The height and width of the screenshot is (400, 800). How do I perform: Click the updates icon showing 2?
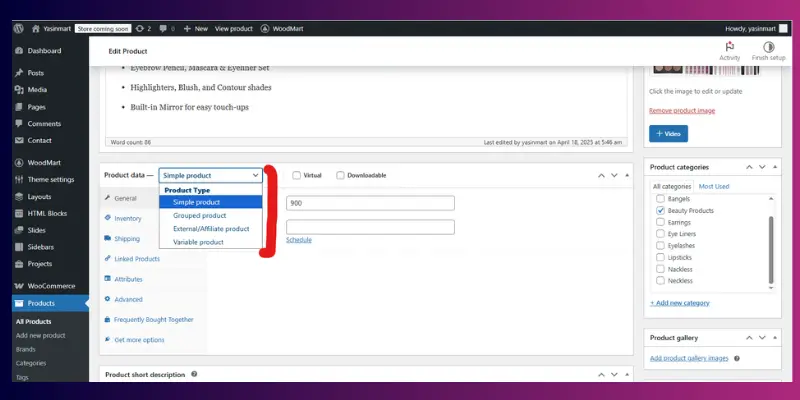[140, 29]
